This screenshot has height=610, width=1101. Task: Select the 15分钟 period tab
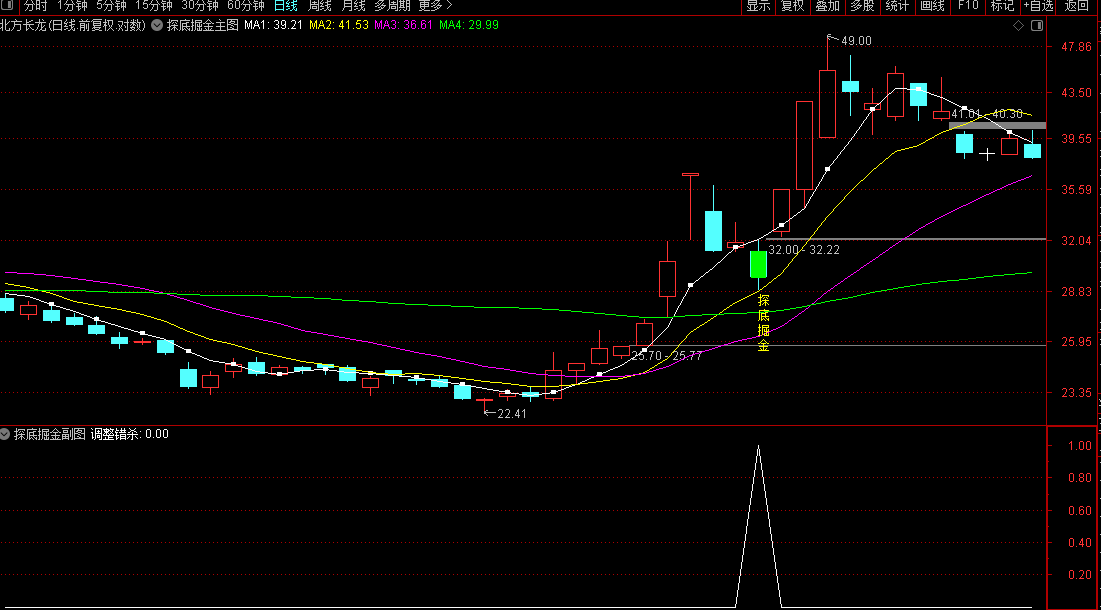pyautogui.click(x=153, y=6)
